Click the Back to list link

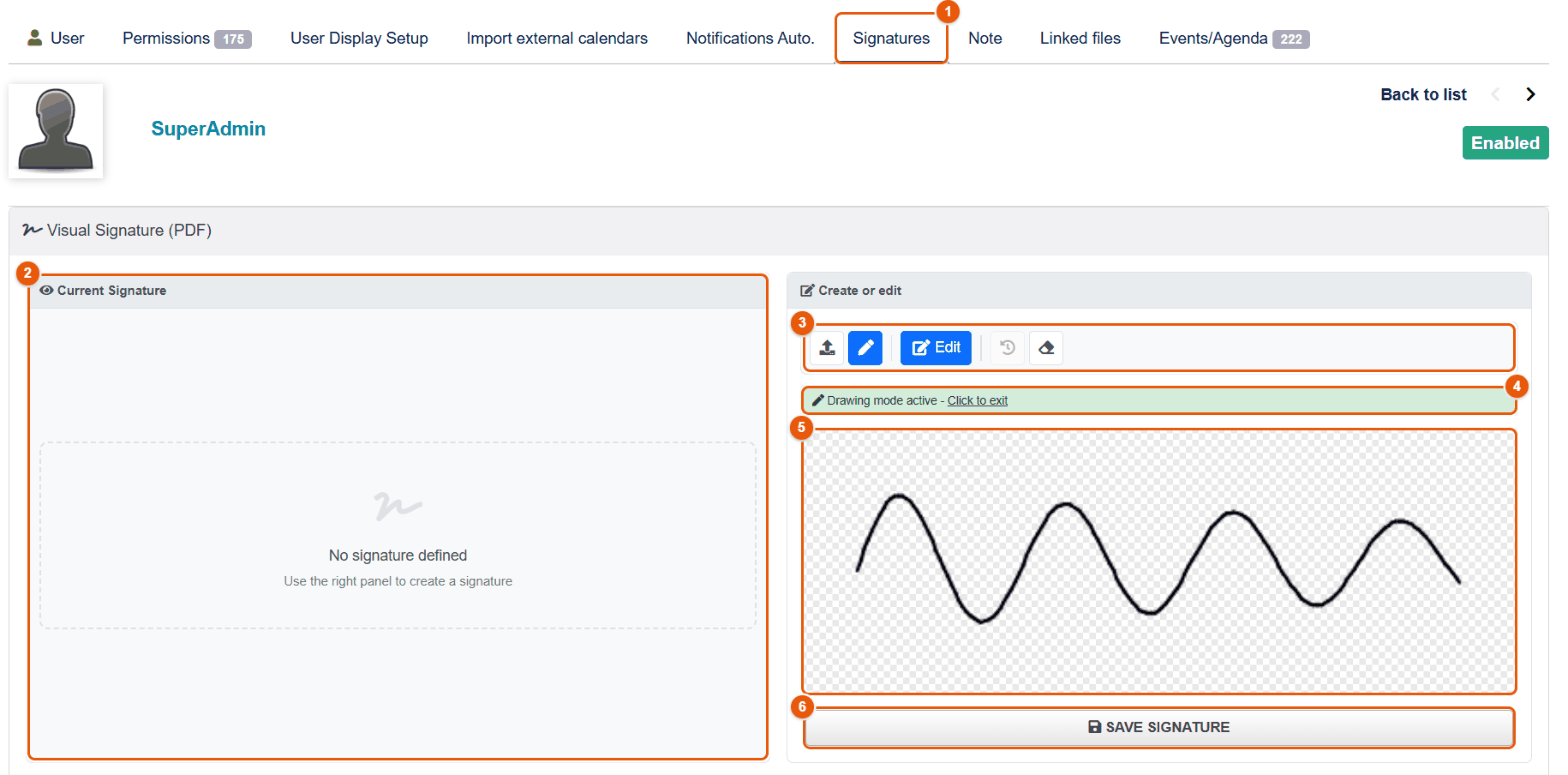1423,95
